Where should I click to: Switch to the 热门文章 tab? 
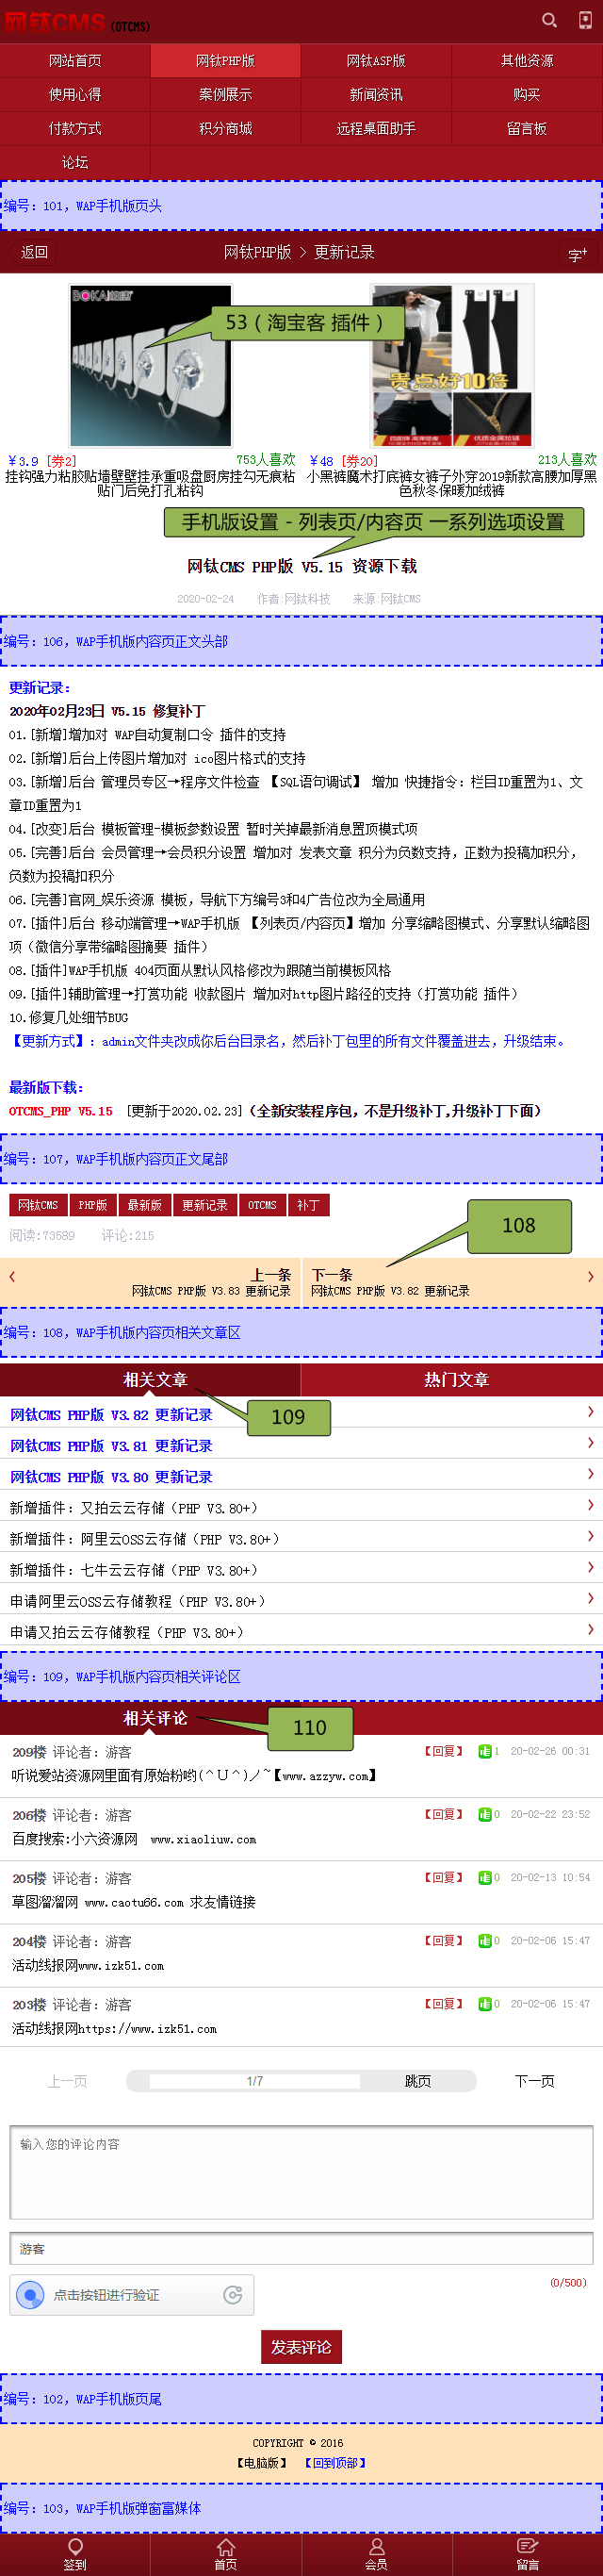(x=456, y=1379)
